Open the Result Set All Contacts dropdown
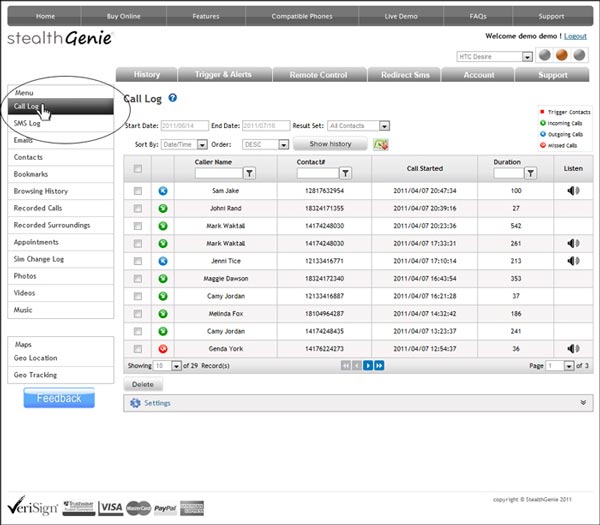This screenshot has height=525, width=600. tap(359, 126)
